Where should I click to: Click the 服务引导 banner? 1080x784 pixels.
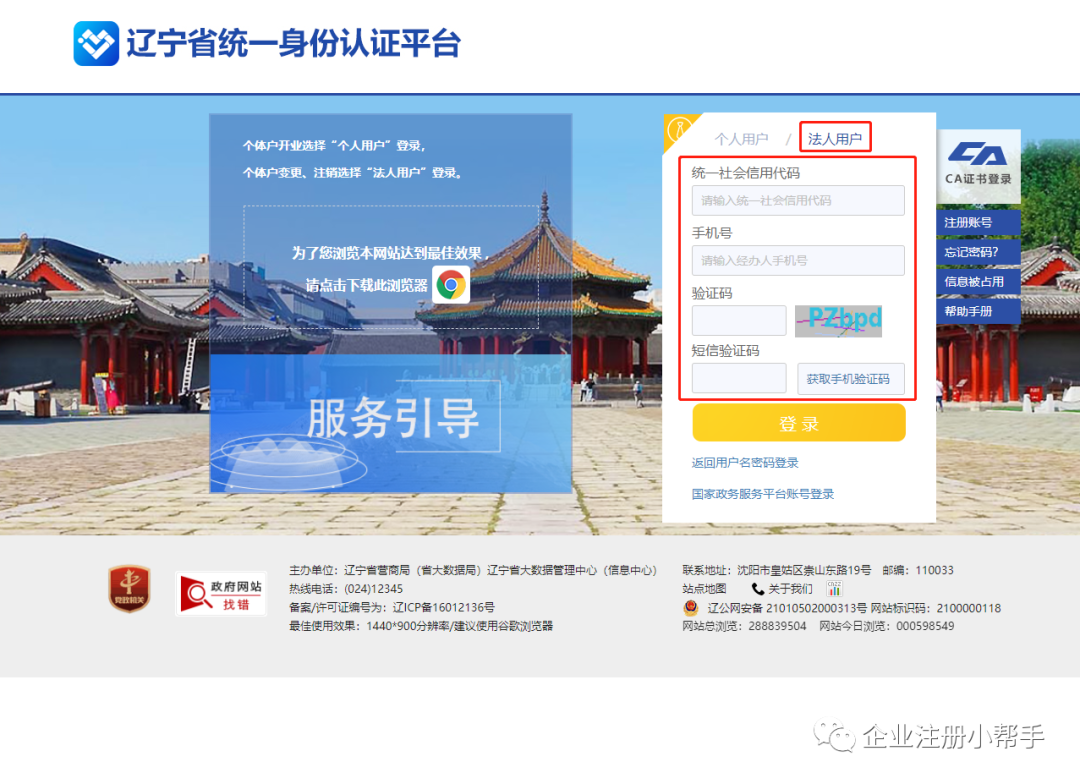click(391, 420)
